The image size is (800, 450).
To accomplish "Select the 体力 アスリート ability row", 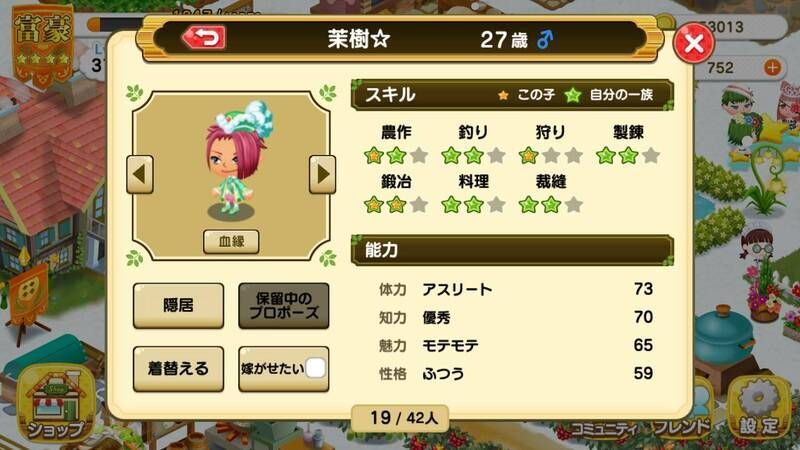I will pyautogui.click(x=515, y=289).
